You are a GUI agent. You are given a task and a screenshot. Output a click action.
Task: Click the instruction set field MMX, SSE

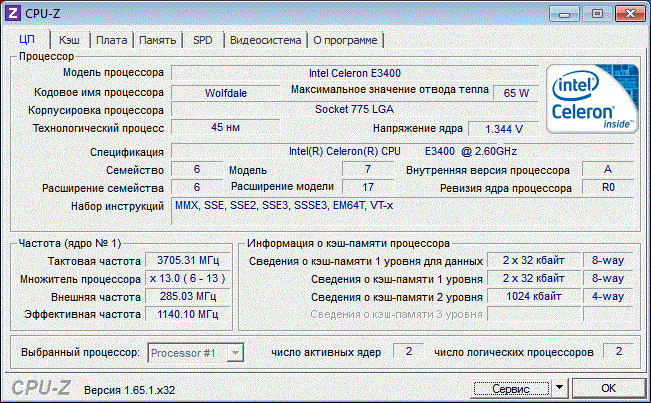(x=402, y=211)
